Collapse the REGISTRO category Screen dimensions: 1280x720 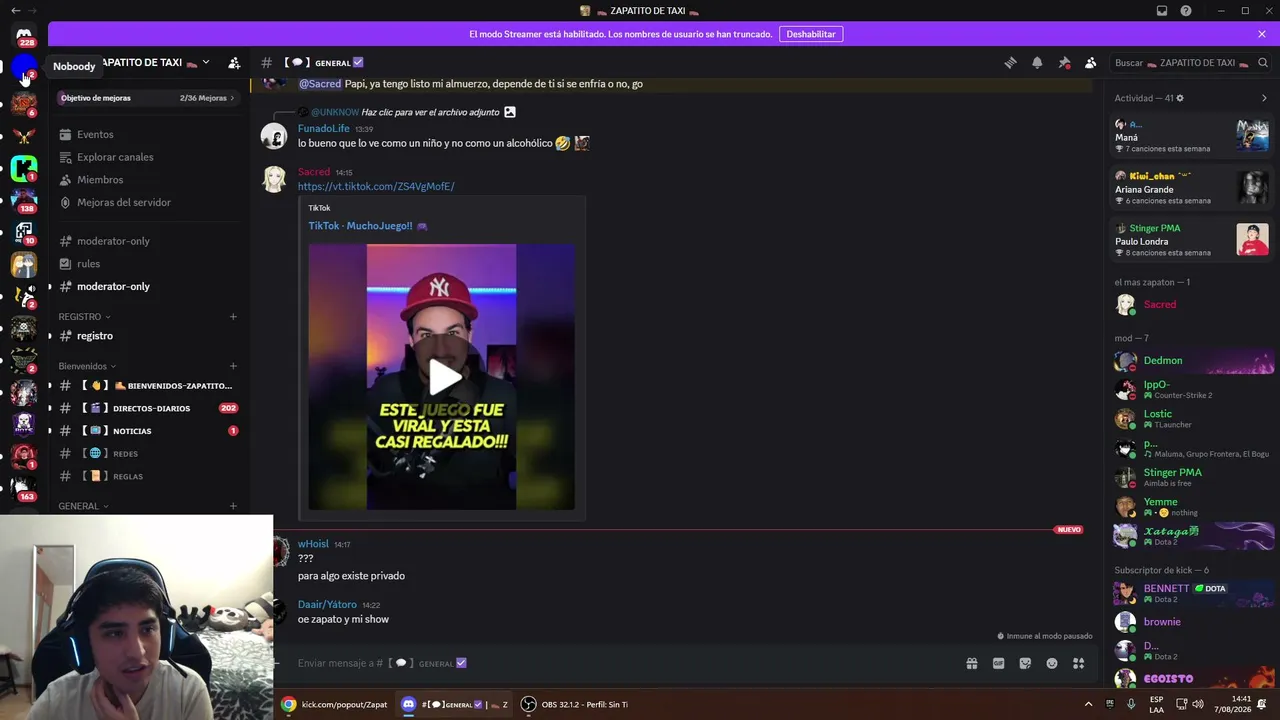click(x=84, y=317)
